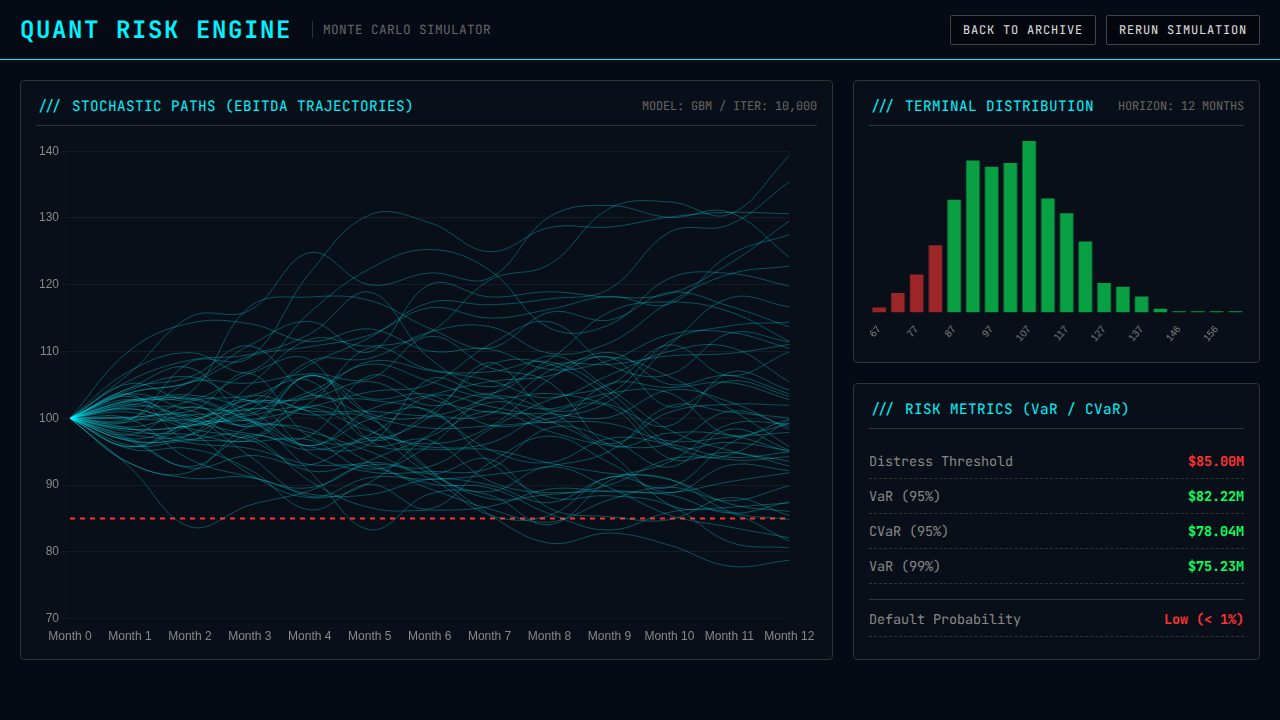Viewport: 1280px width, 720px height.
Task: Click the VaR (99%) value $75.23M
Action: 1215,566
